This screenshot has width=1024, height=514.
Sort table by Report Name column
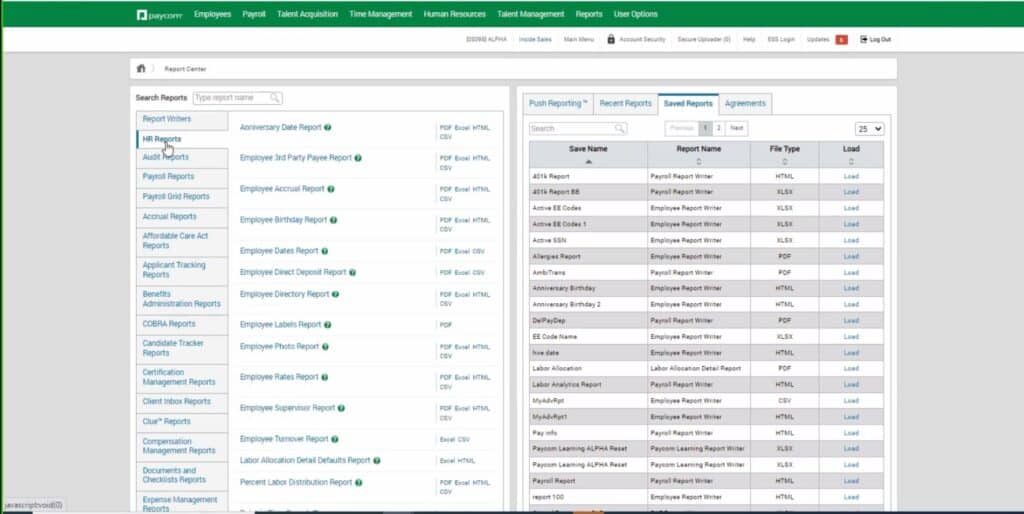(x=698, y=160)
